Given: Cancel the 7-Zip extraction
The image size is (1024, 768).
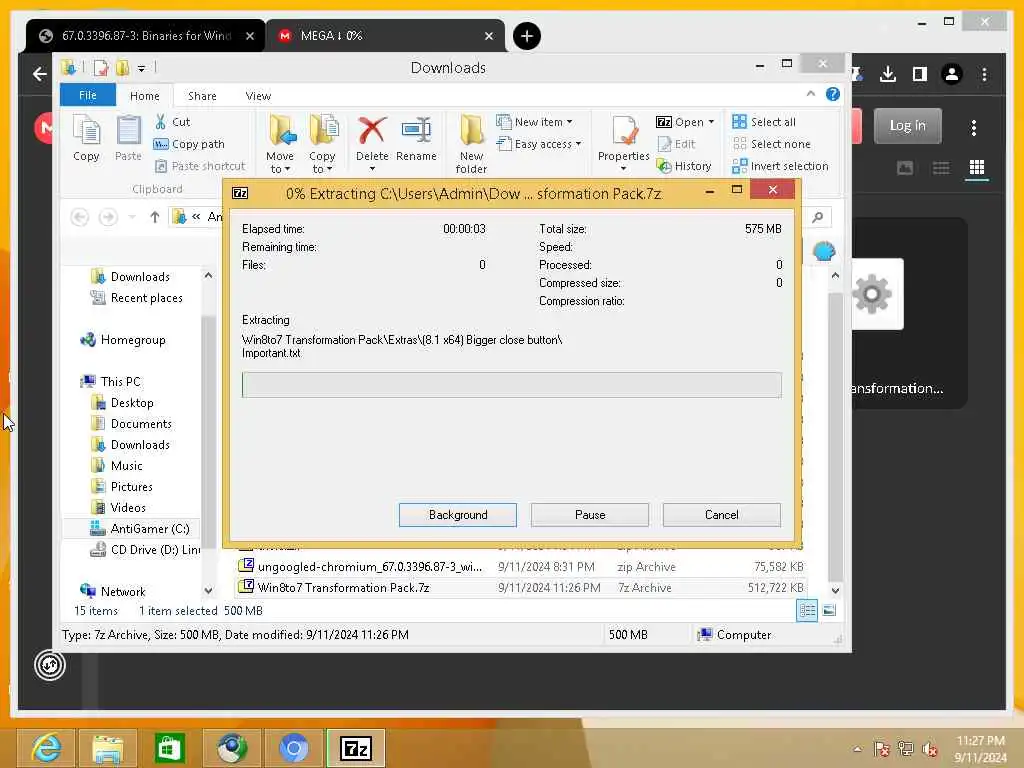Looking at the screenshot, I should click(x=722, y=515).
